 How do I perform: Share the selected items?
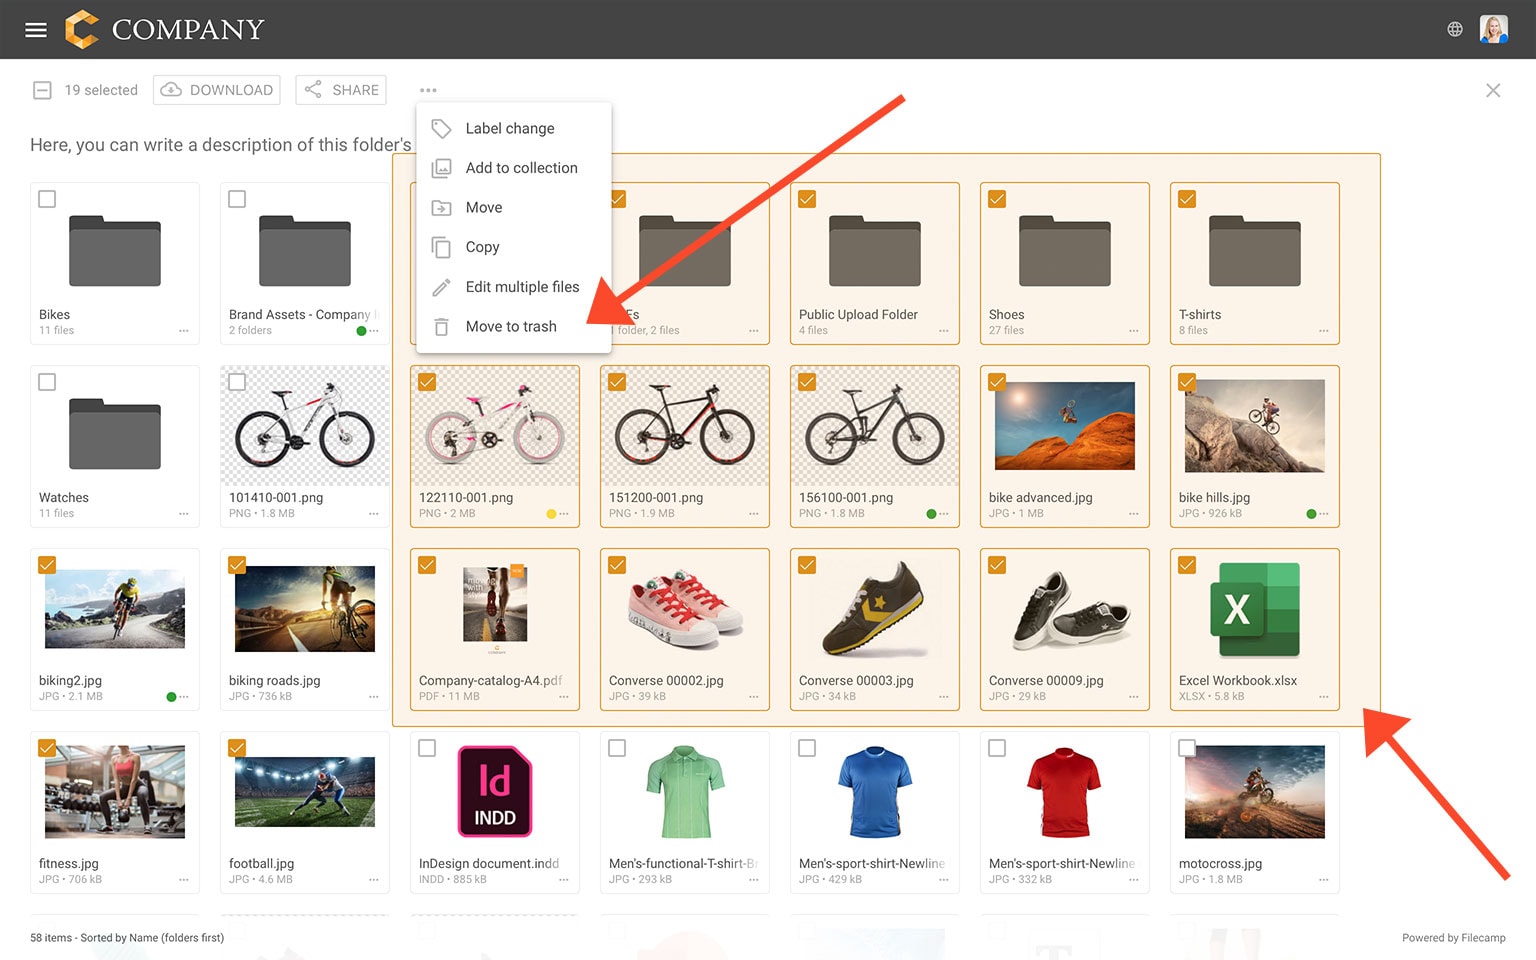tap(341, 90)
